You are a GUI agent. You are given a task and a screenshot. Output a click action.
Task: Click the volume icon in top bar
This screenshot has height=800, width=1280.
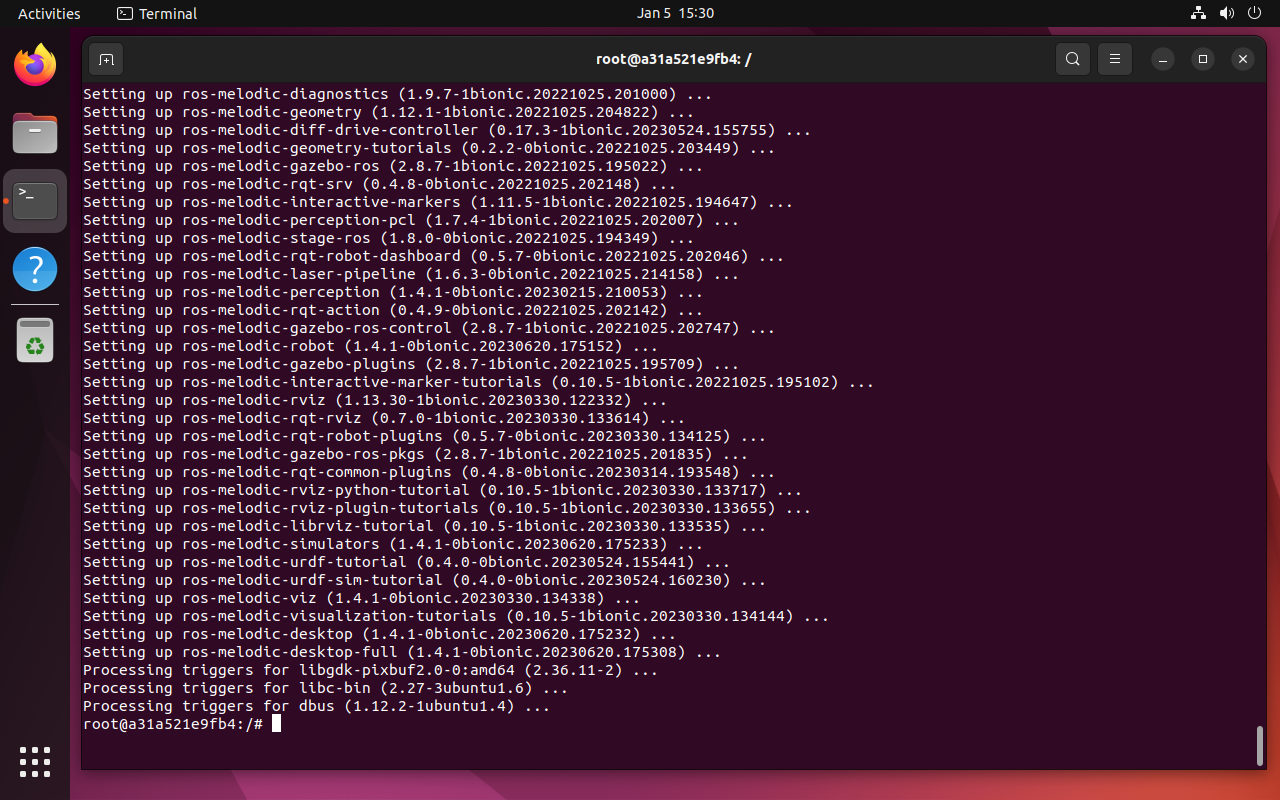pyautogui.click(x=1226, y=13)
